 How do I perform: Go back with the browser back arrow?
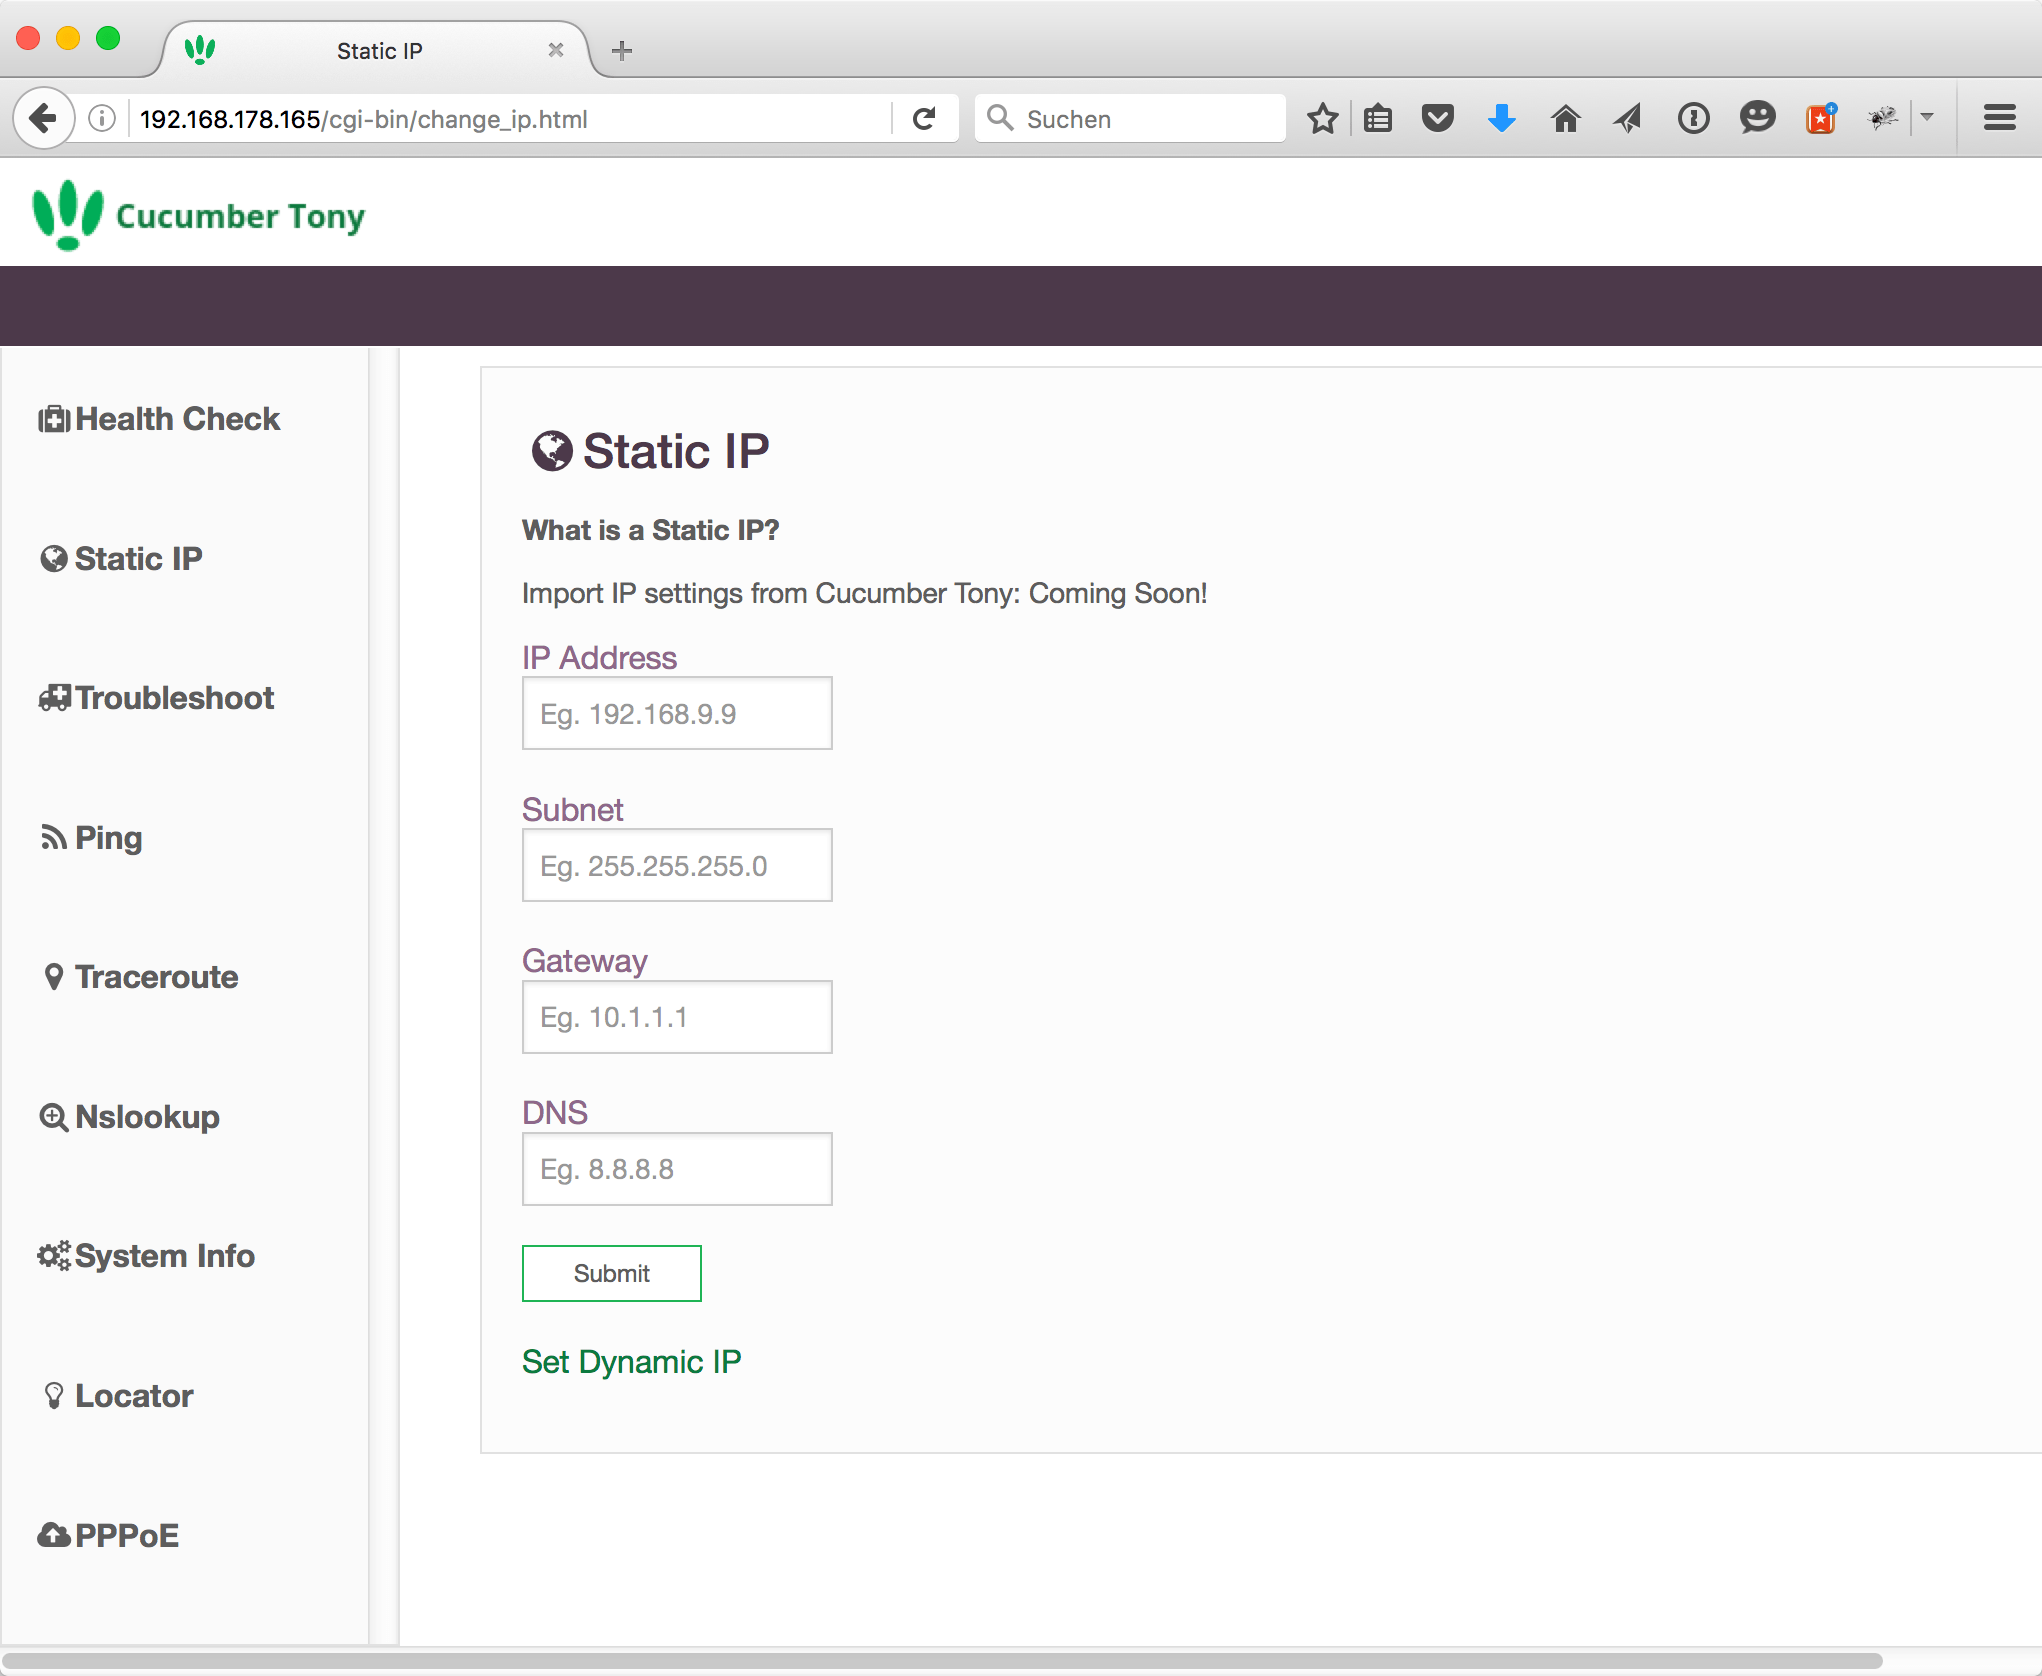click(x=43, y=119)
